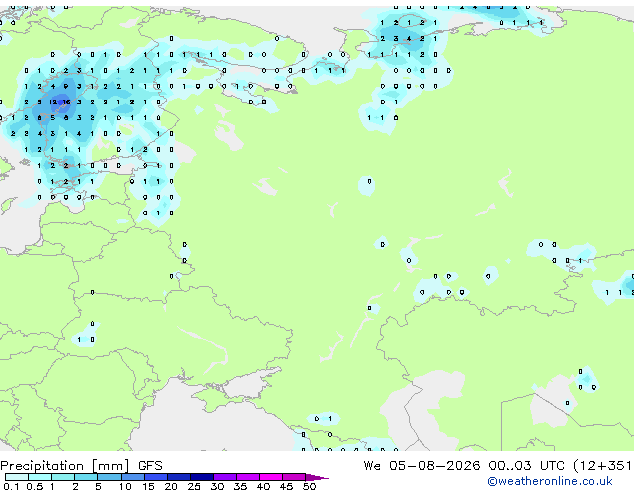Click the 0.1–0.5 mm legend swatch

click(17, 477)
